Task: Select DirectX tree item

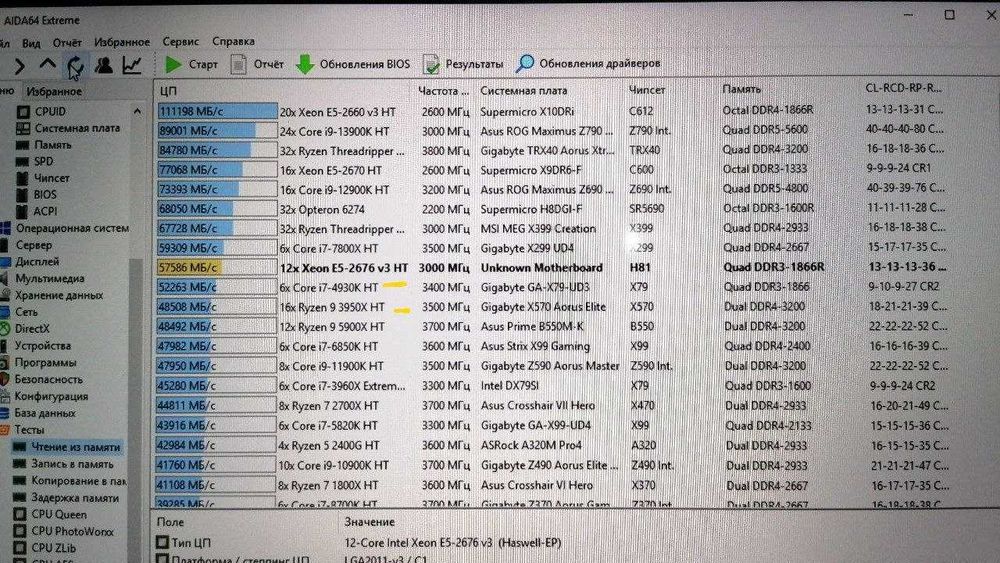Action: click(x=25, y=329)
